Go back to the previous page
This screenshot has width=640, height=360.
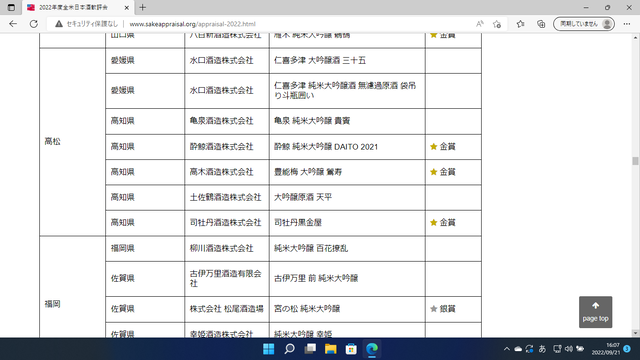(13, 24)
